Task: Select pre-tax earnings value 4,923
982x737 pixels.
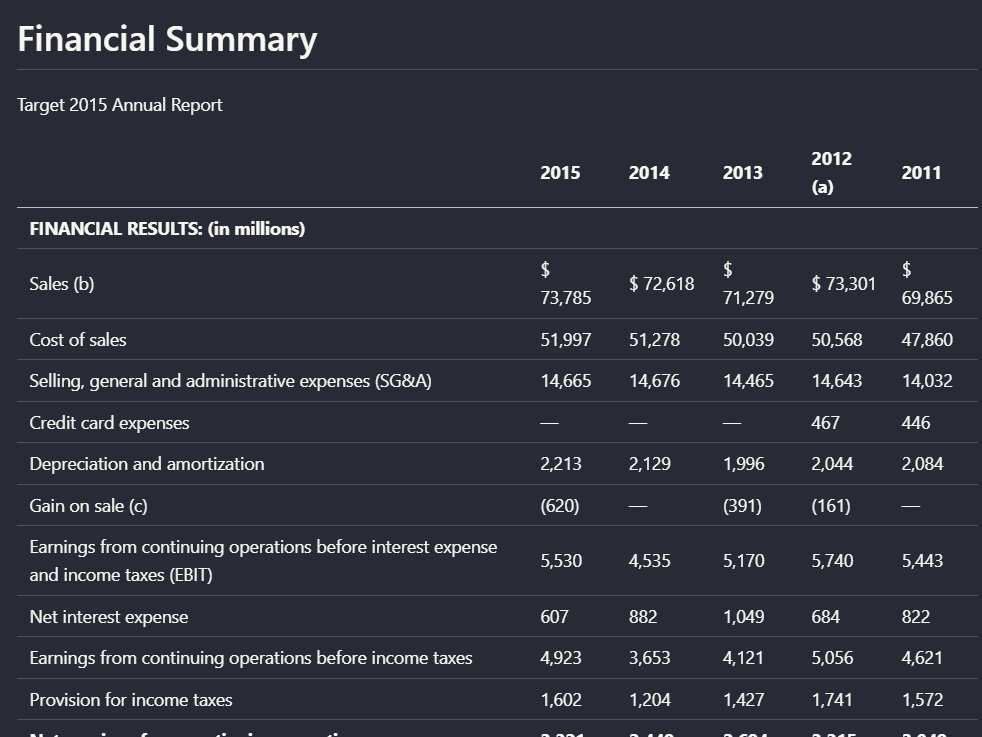Action: [x=561, y=658]
